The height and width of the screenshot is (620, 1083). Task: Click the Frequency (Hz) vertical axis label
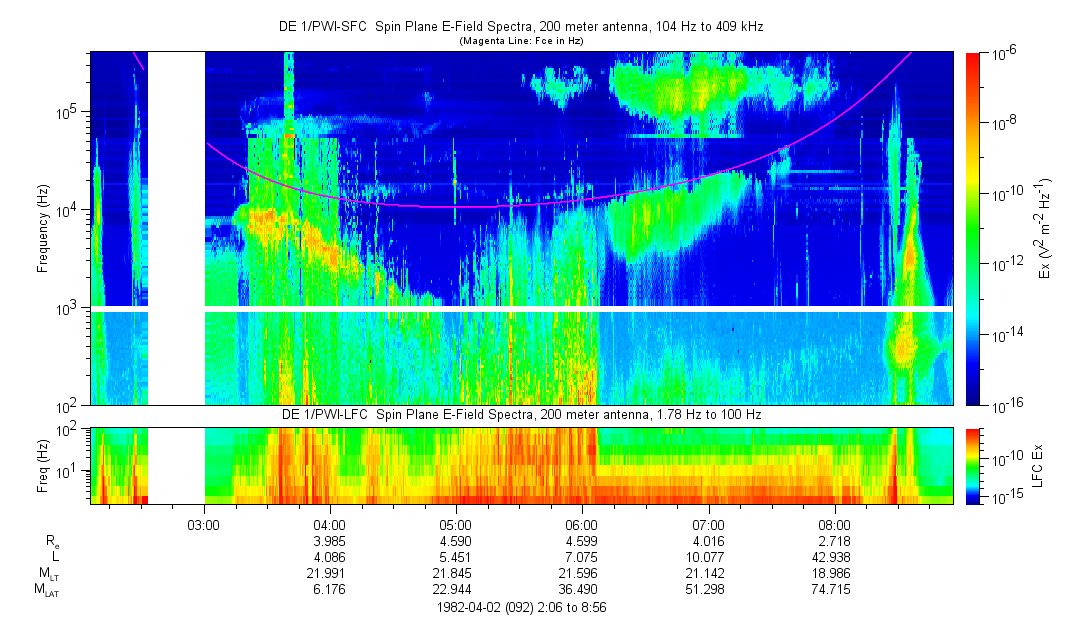pyautogui.click(x=43, y=228)
